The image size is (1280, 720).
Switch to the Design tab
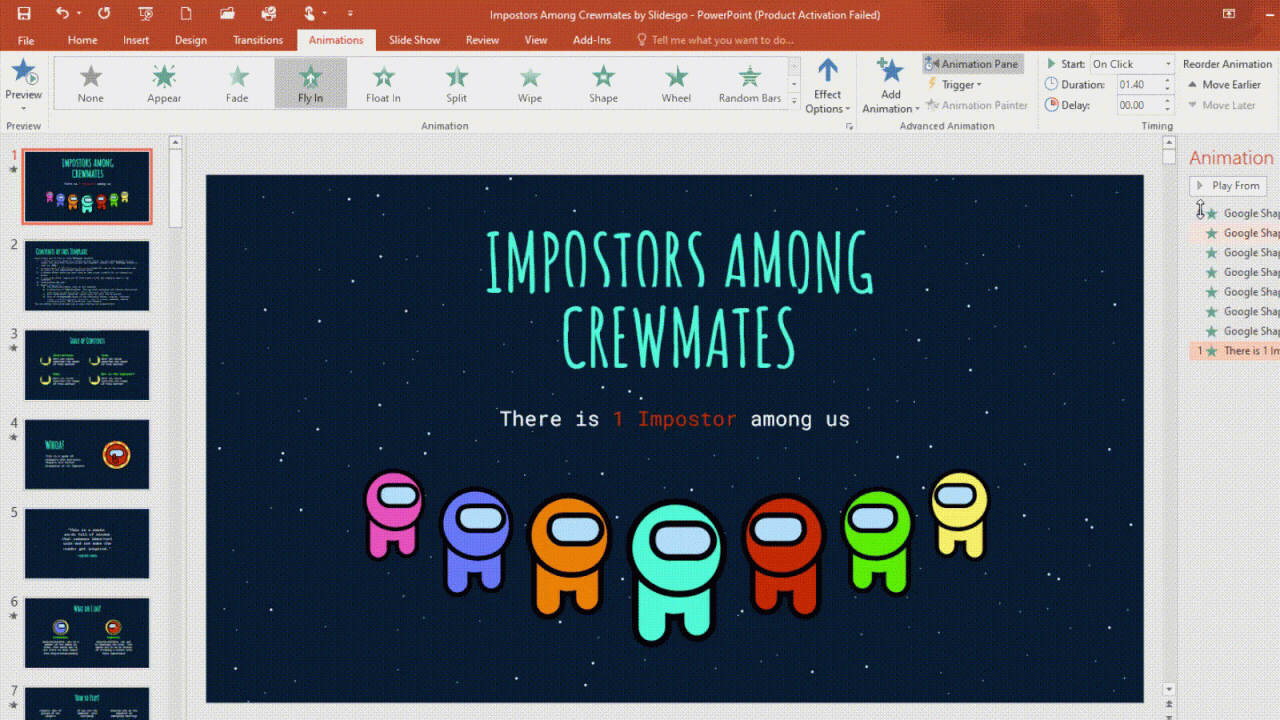[x=191, y=40]
